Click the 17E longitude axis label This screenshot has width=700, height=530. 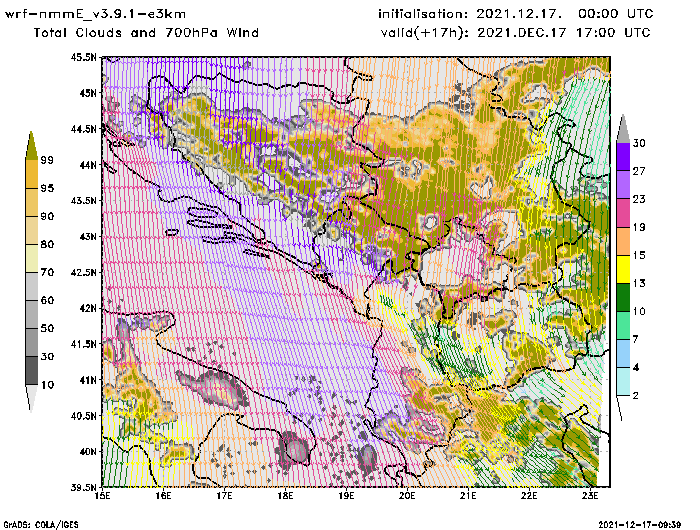(x=225, y=496)
